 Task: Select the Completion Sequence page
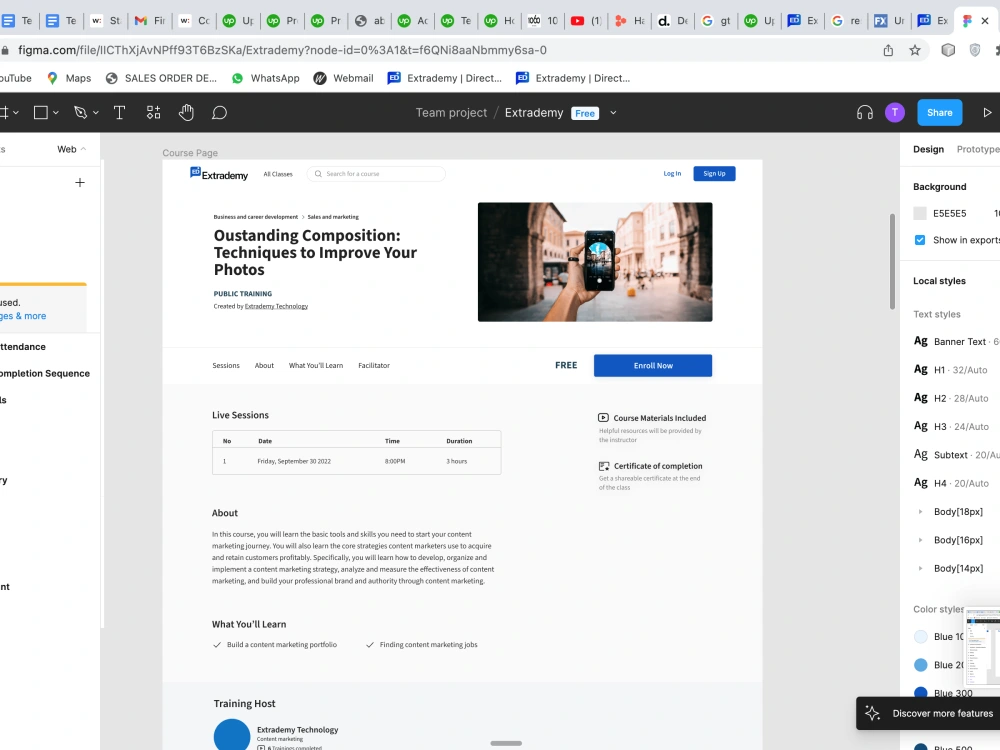click(45, 374)
